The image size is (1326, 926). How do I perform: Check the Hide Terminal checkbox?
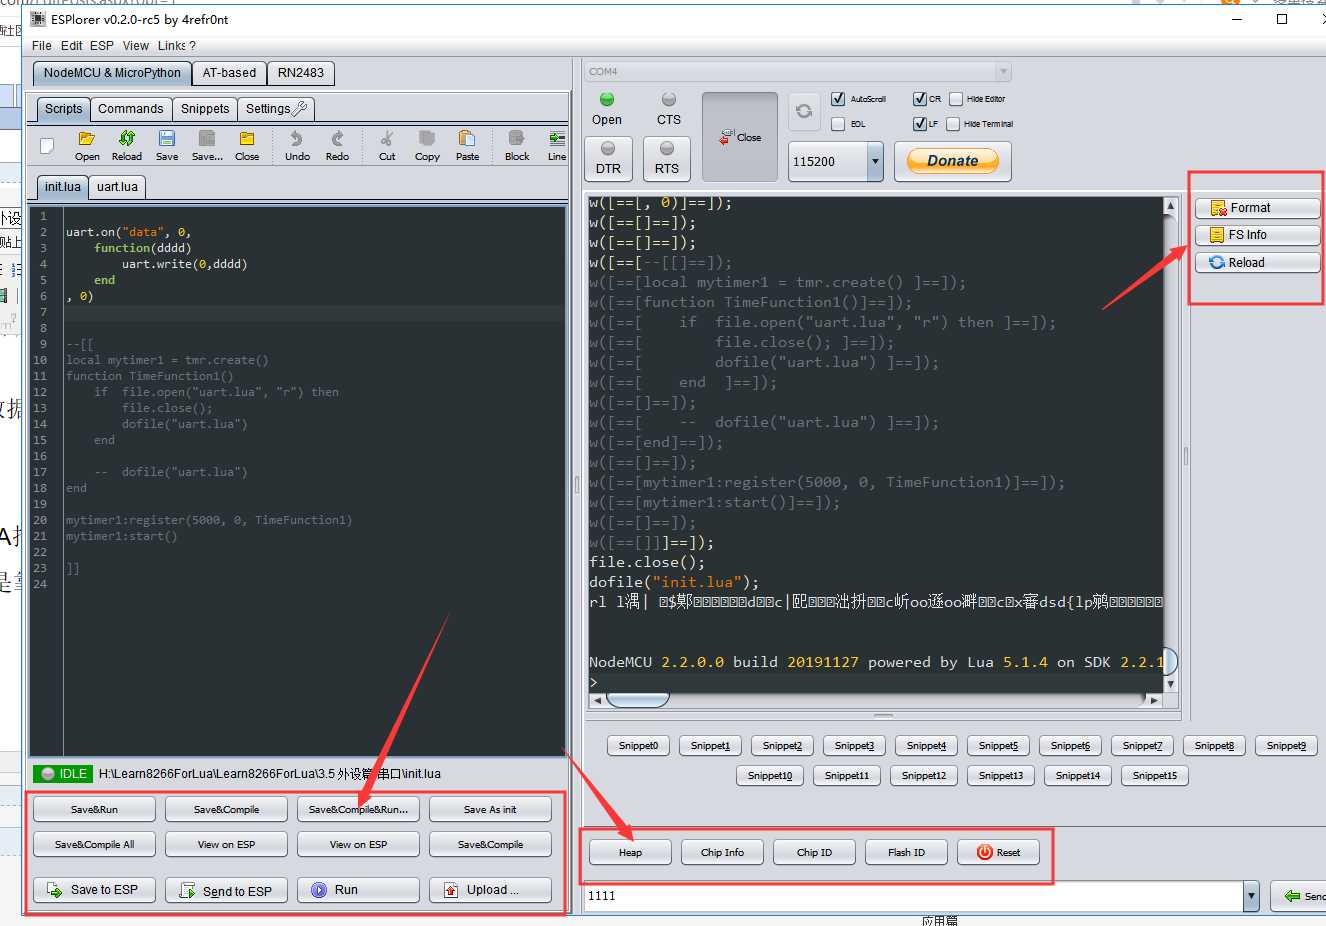tap(953, 124)
